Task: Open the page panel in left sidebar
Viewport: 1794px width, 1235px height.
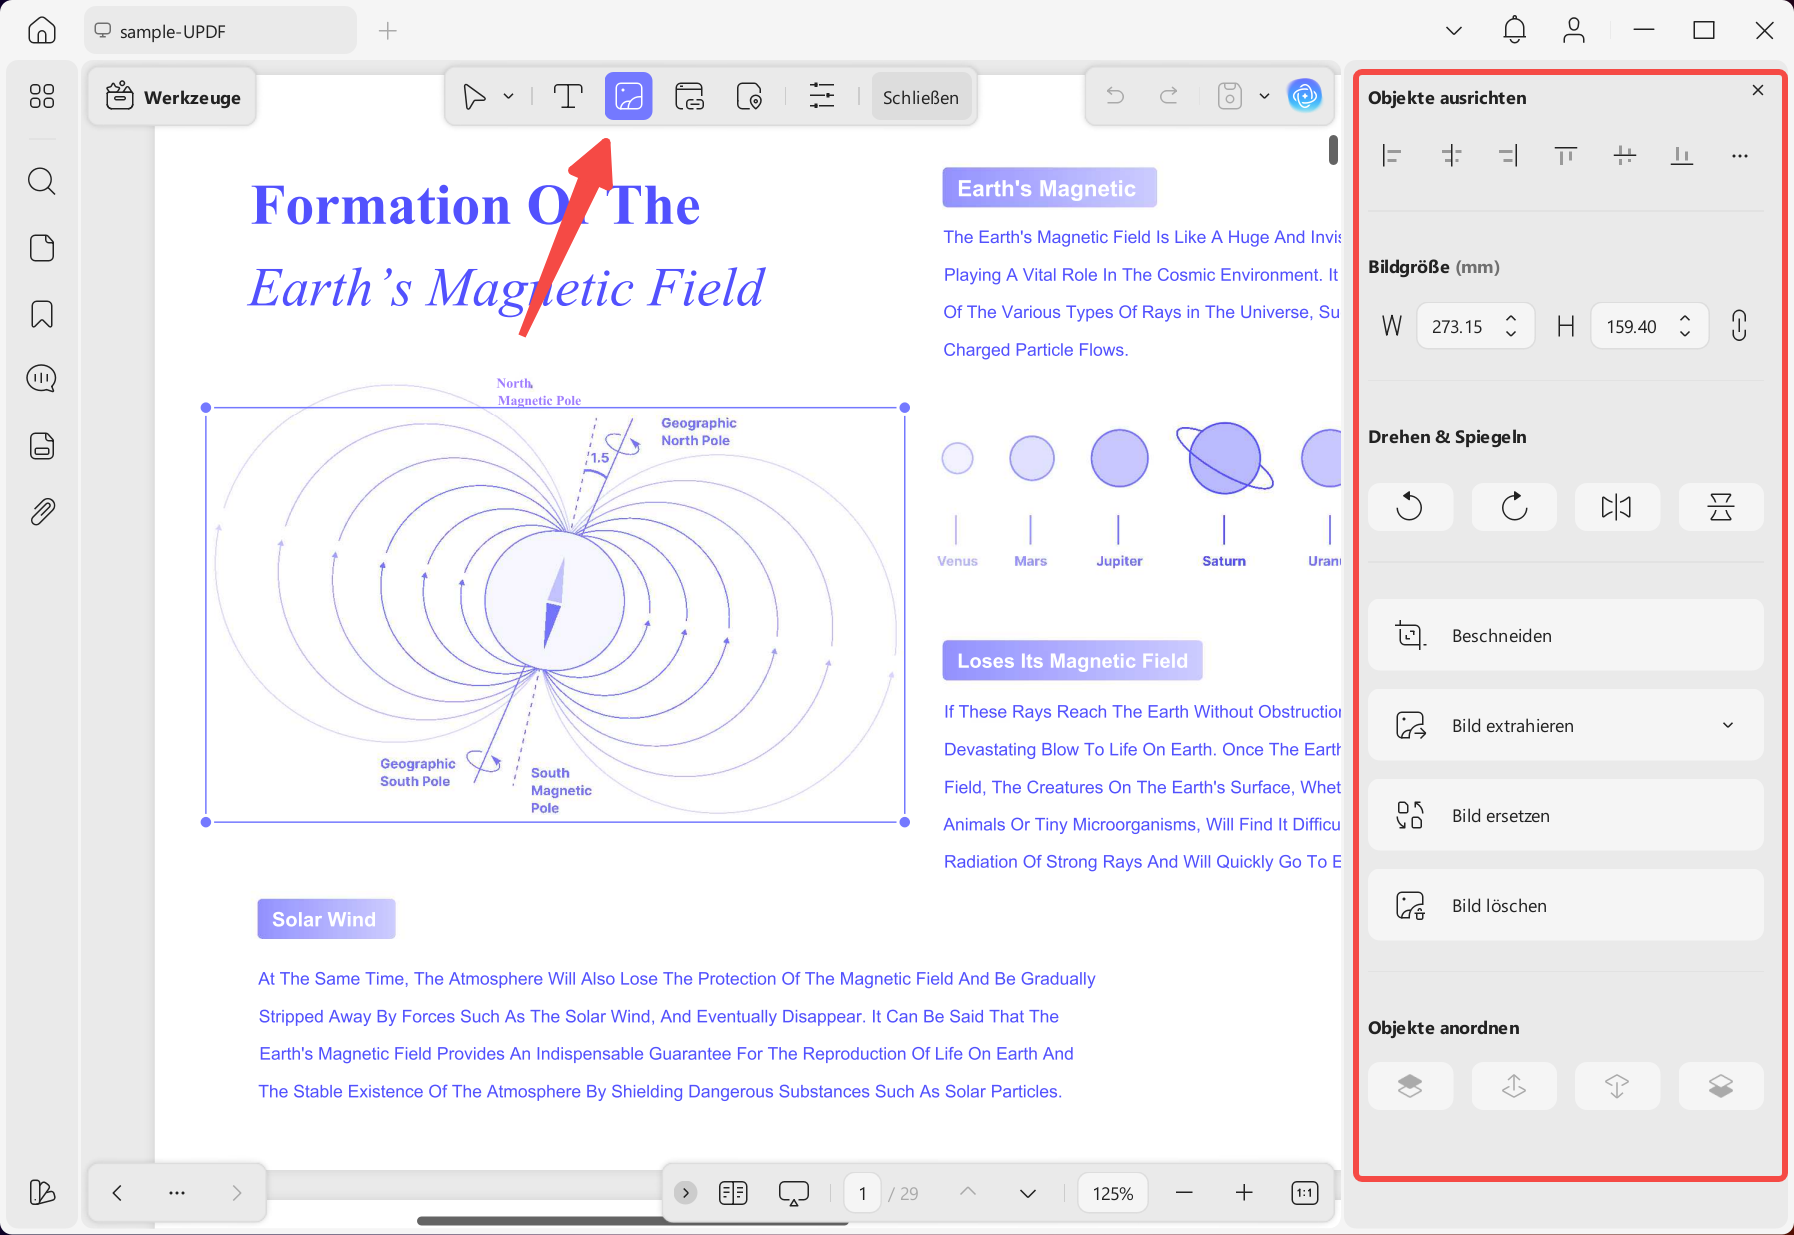Action: click(41, 248)
